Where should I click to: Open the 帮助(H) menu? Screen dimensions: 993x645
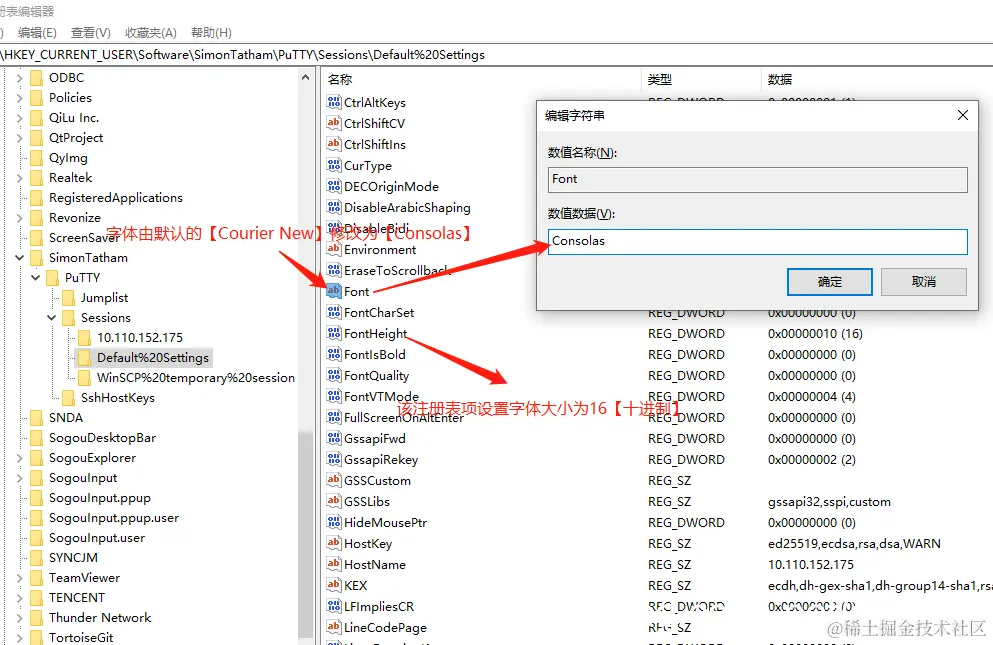click(212, 32)
